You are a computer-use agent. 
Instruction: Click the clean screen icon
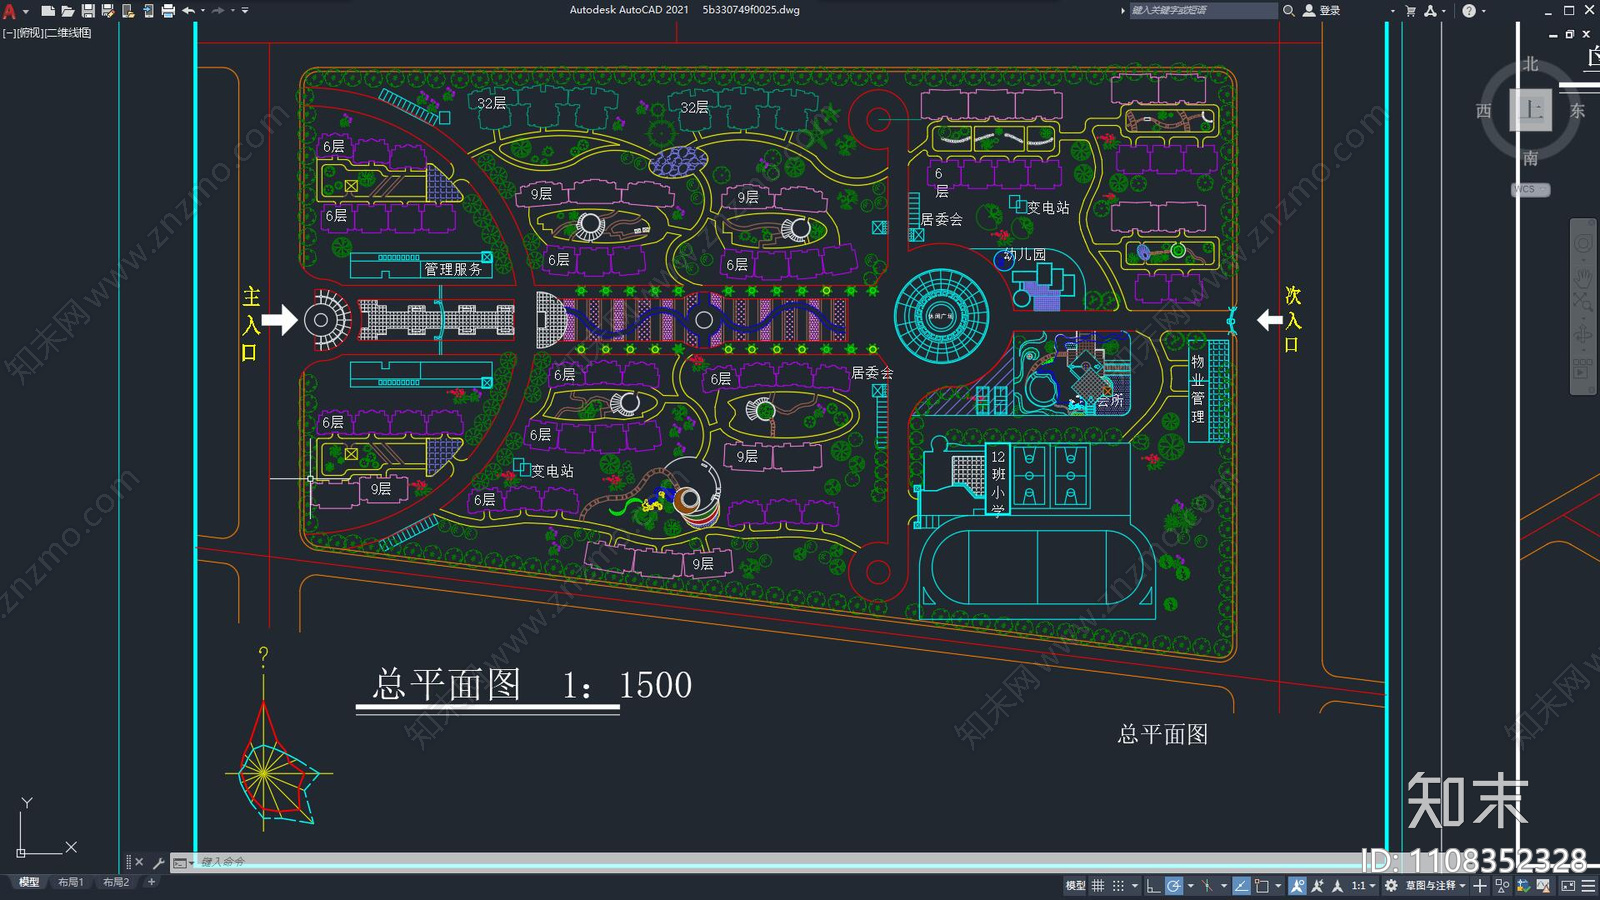pos(1568,885)
